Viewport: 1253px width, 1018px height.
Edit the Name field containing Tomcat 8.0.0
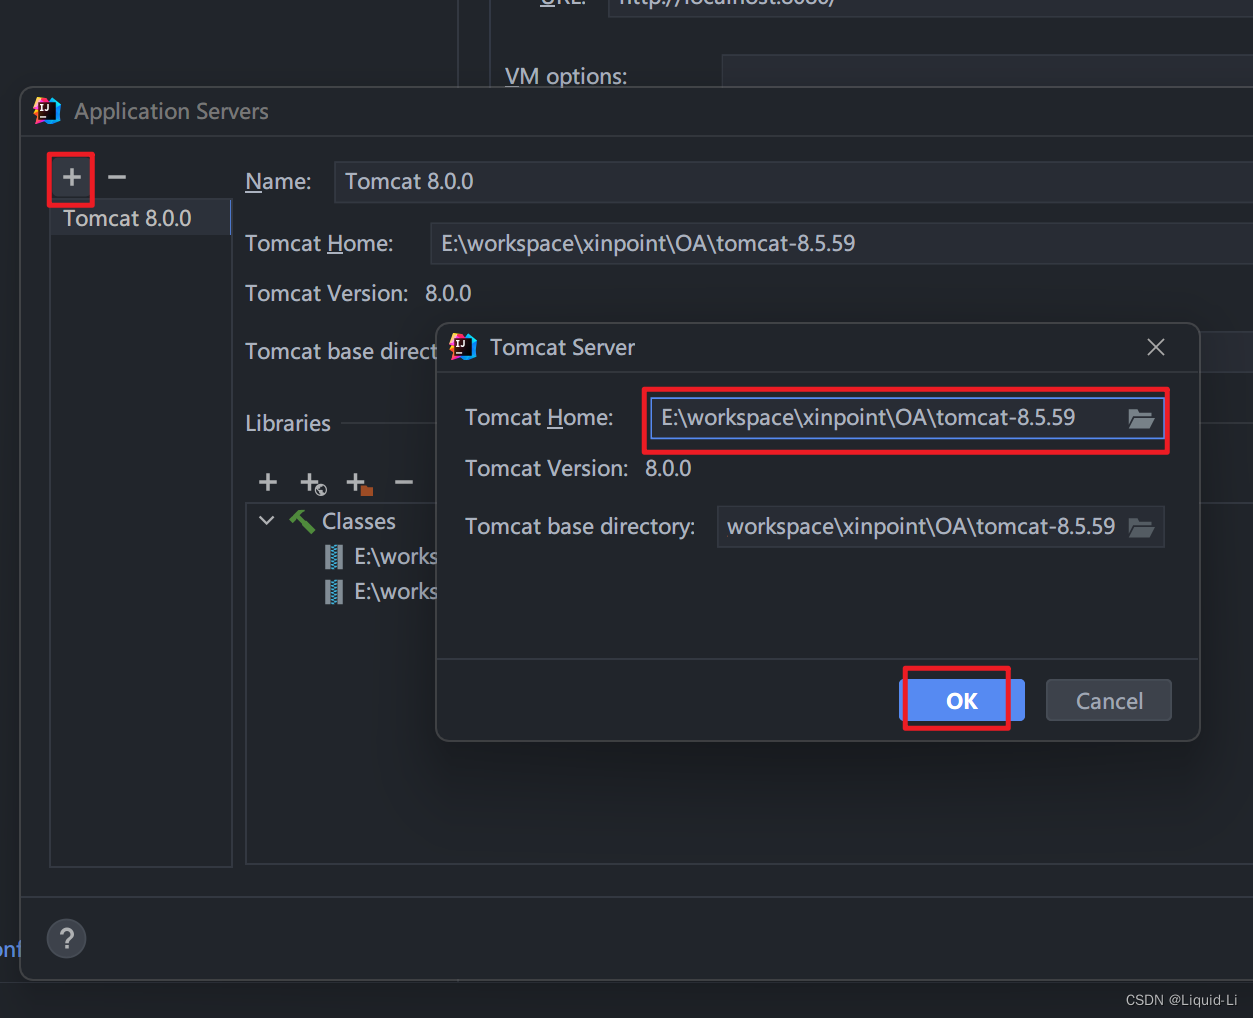(x=793, y=182)
